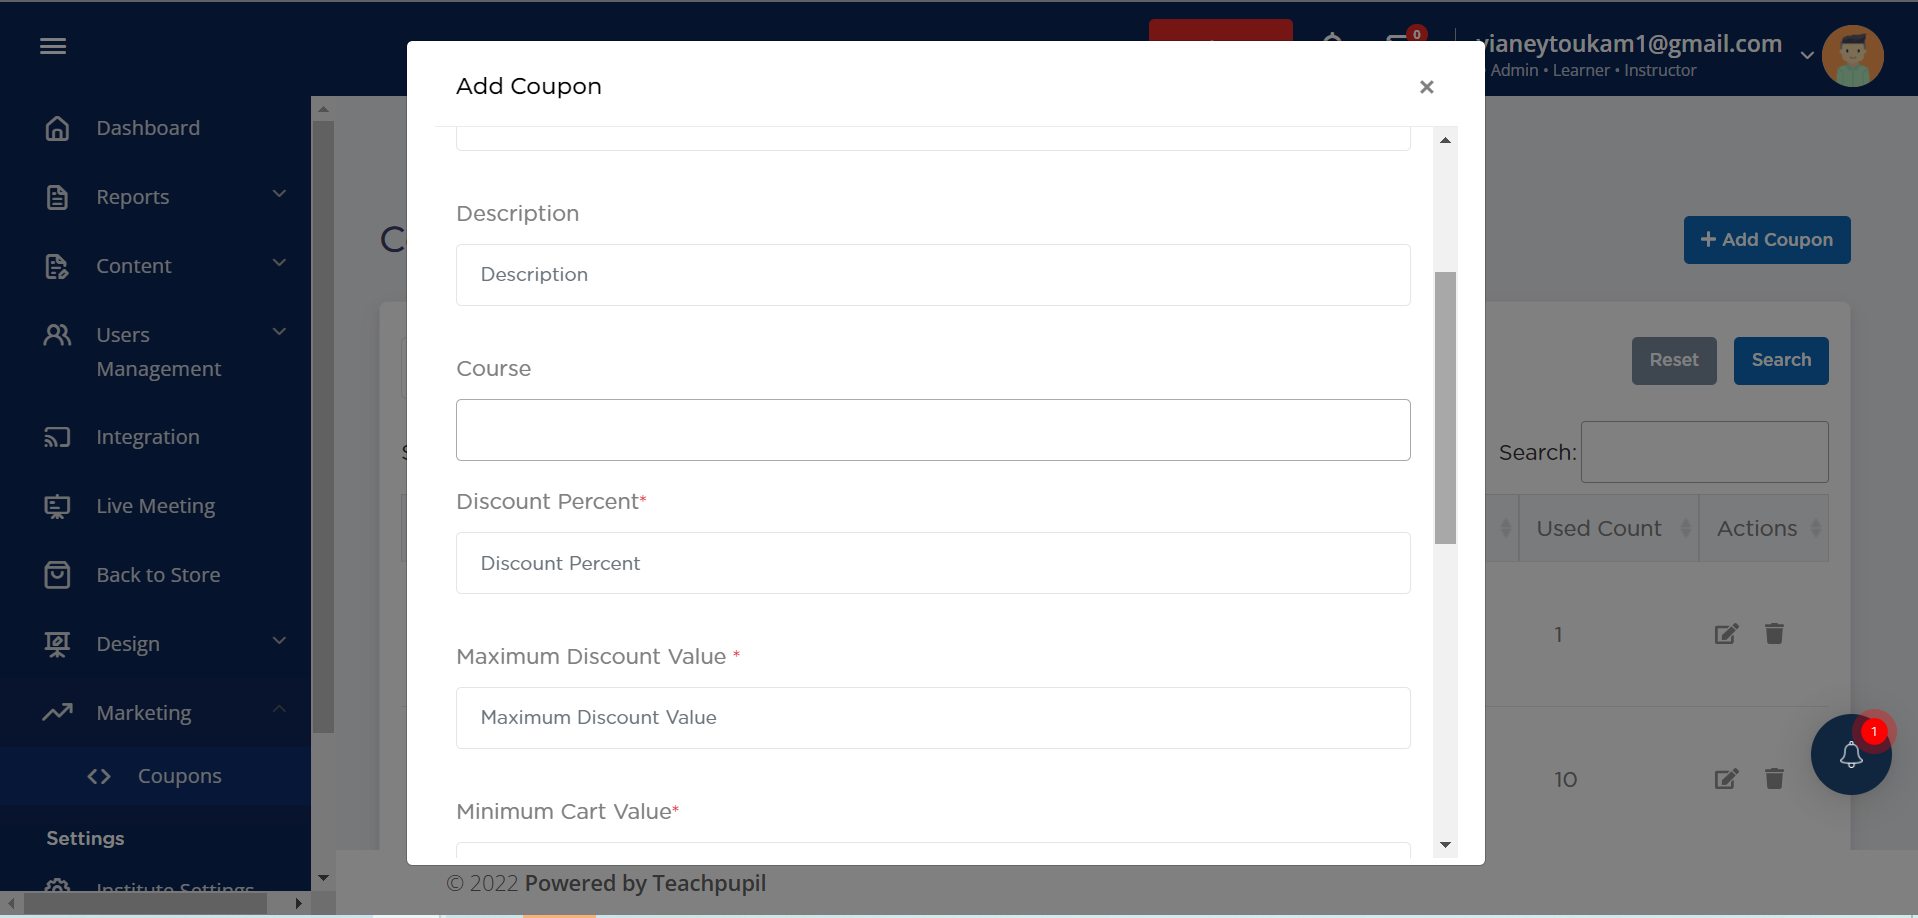Screen dimensions: 1918x918
Task: Click the modal vertical scrollbar thumb
Action: tap(1445, 407)
